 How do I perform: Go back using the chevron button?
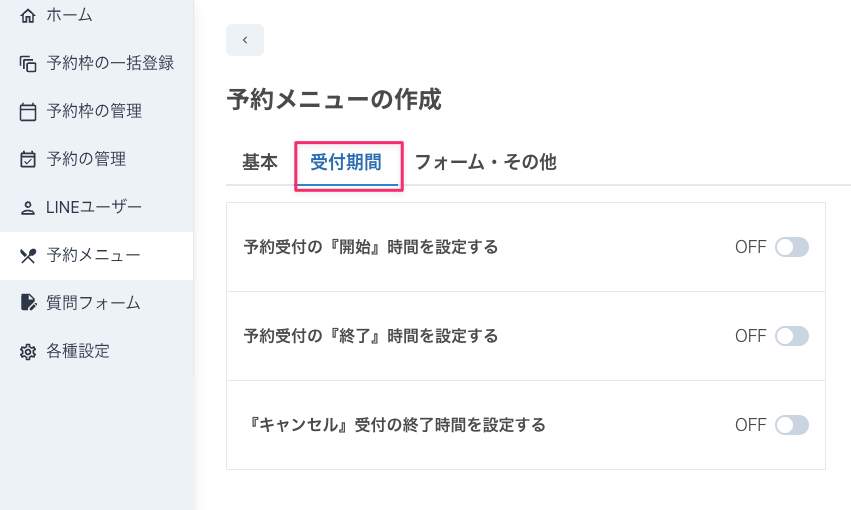coord(245,40)
